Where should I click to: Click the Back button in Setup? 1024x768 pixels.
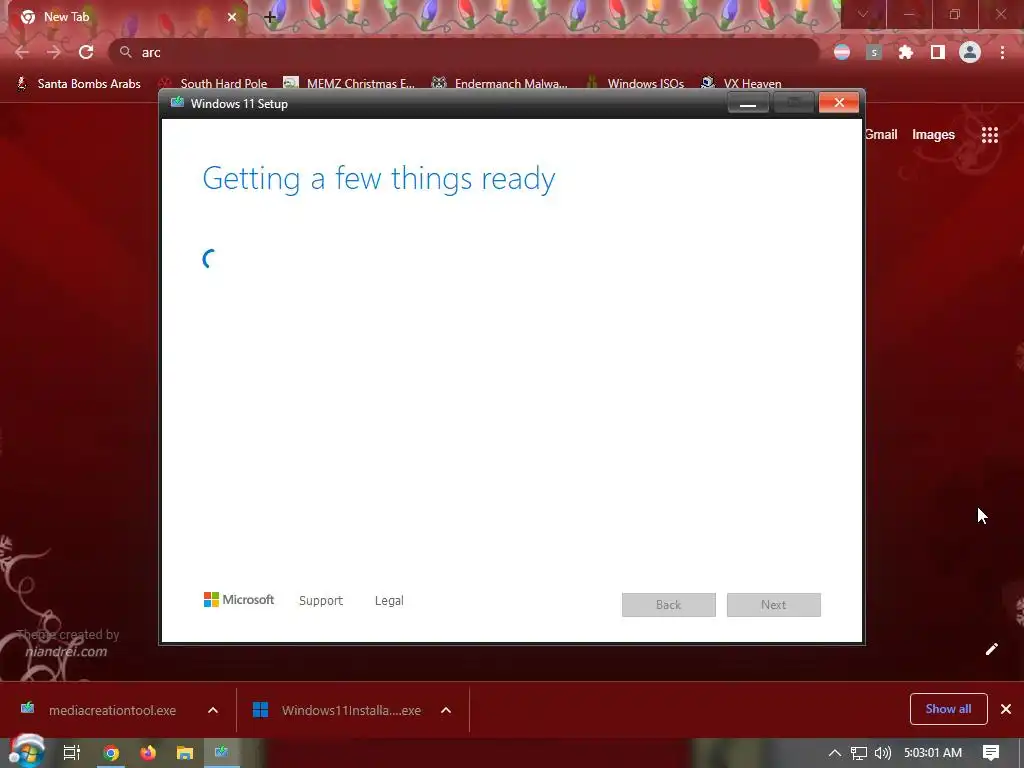(x=669, y=605)
